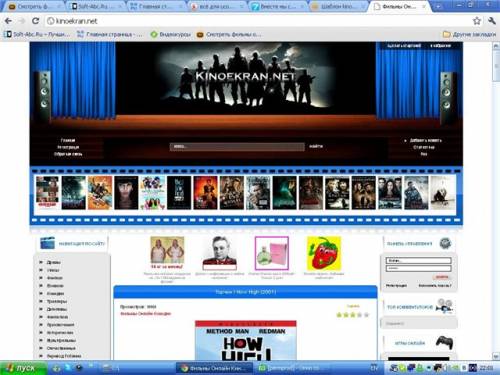Switch to the Soft-Abc.Ru browser tab
The width and height of the screenshot is (500, 375).
pos(96,6)
